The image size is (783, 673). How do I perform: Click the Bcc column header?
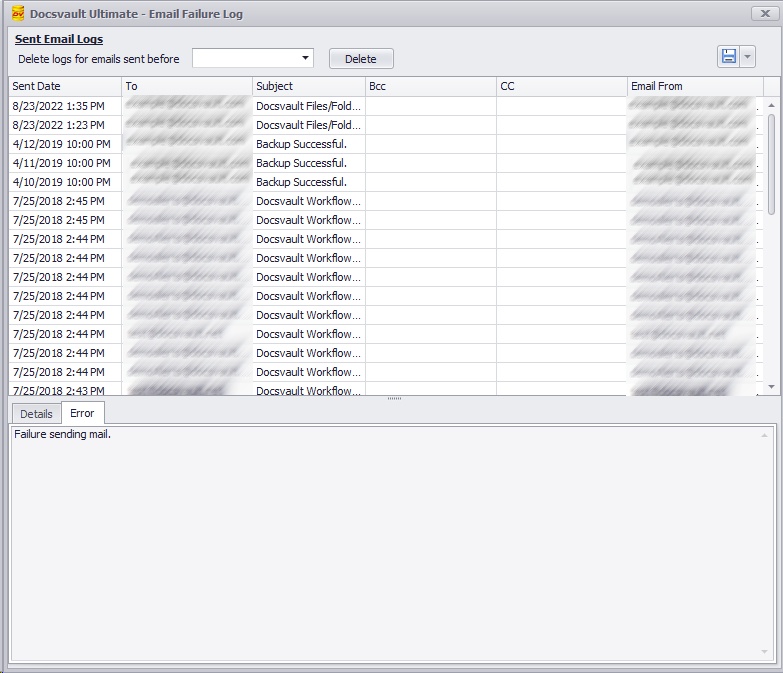click(x=430, y=86)
